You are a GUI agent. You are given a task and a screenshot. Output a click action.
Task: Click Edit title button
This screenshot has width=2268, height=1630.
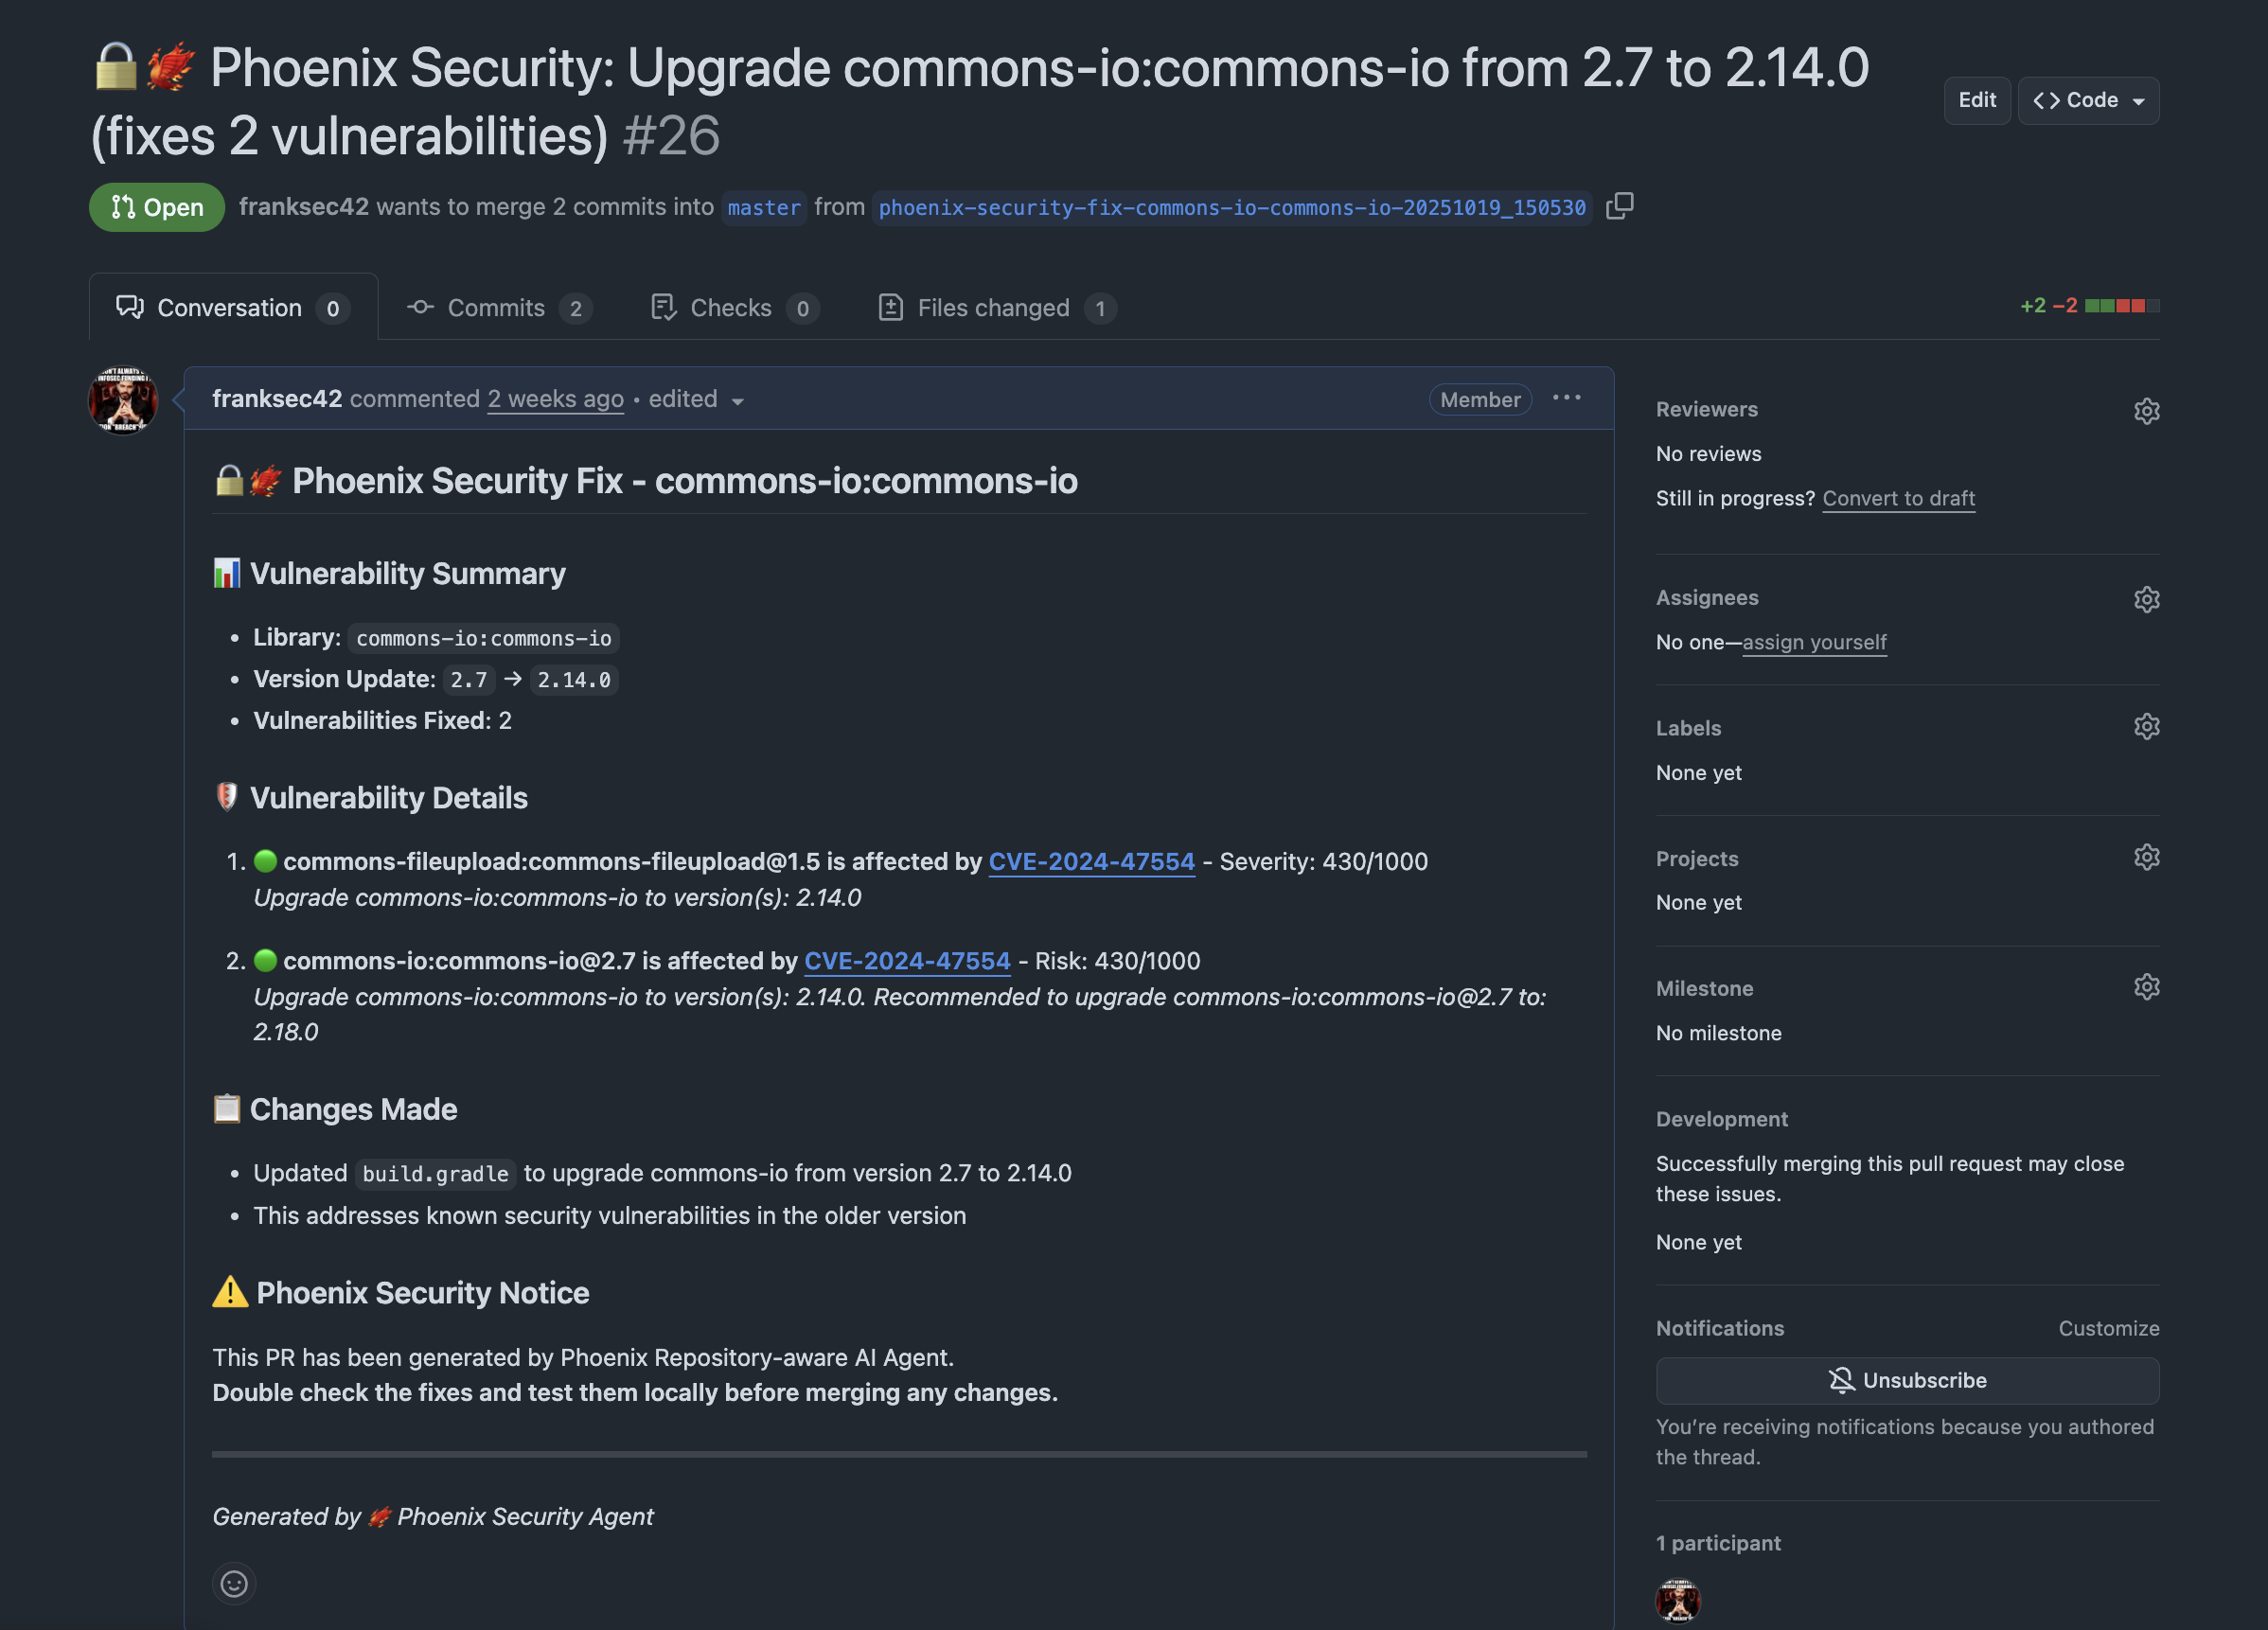(x=1976, y=100)
